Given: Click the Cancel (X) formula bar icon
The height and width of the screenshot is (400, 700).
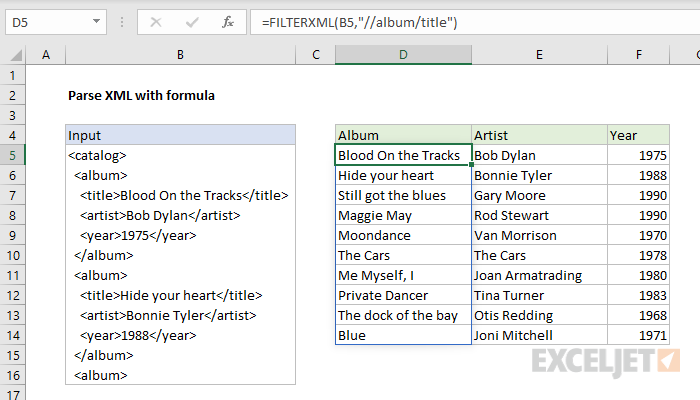Looking at the screenshot, I should [x=156, y=22].
